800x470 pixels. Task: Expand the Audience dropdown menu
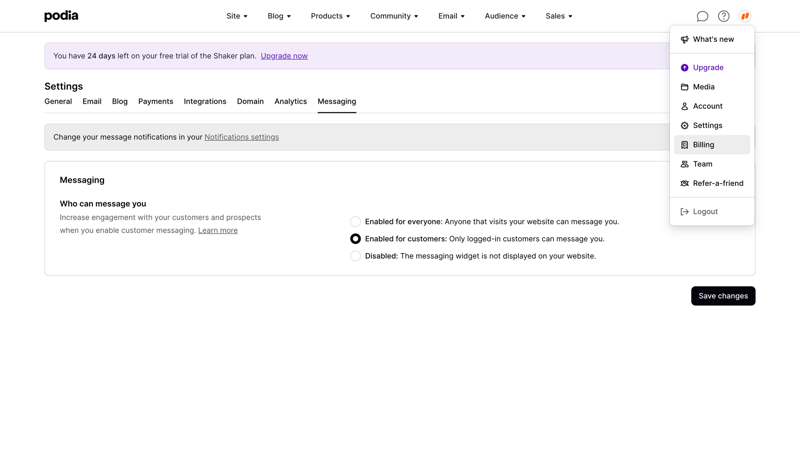tap(505, 16)
